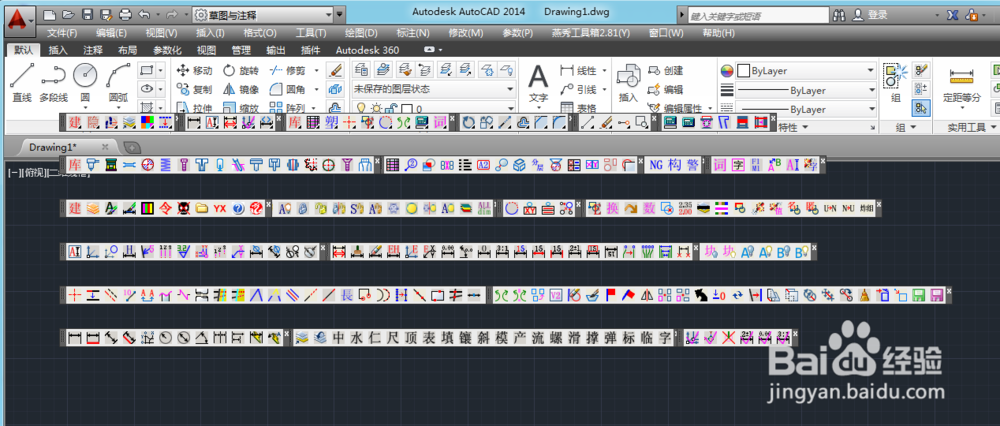The width and height of the screenshot is (1000, 426).
Task: Click the search field 键入关键字或短语
Action: 758,15
